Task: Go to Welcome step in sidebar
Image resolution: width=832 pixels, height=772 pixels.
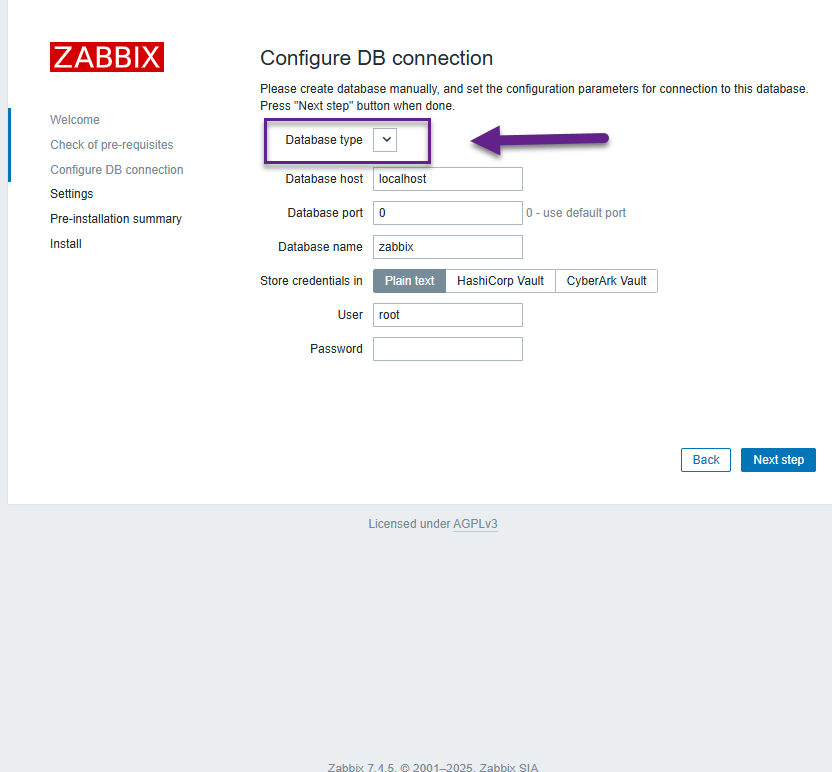Action: pos(75,120)
